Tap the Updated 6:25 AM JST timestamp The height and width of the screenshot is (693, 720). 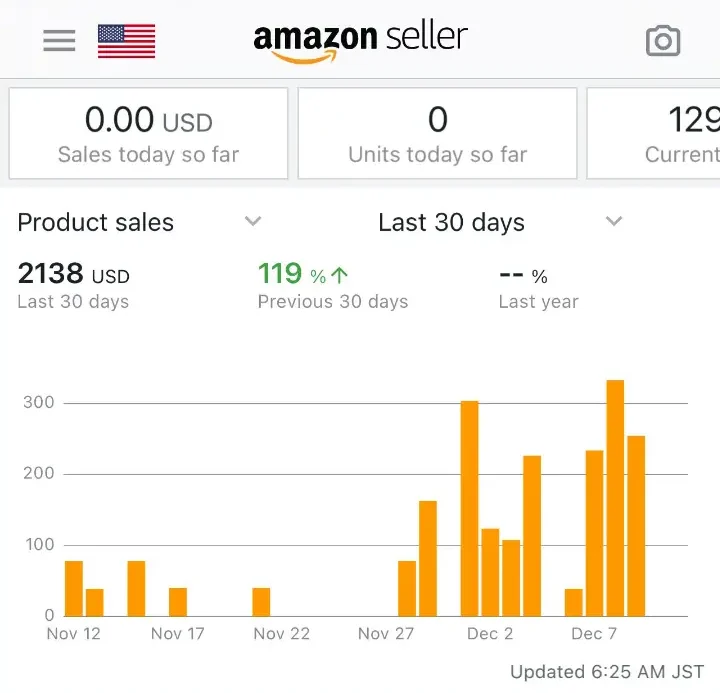[607, 672]
